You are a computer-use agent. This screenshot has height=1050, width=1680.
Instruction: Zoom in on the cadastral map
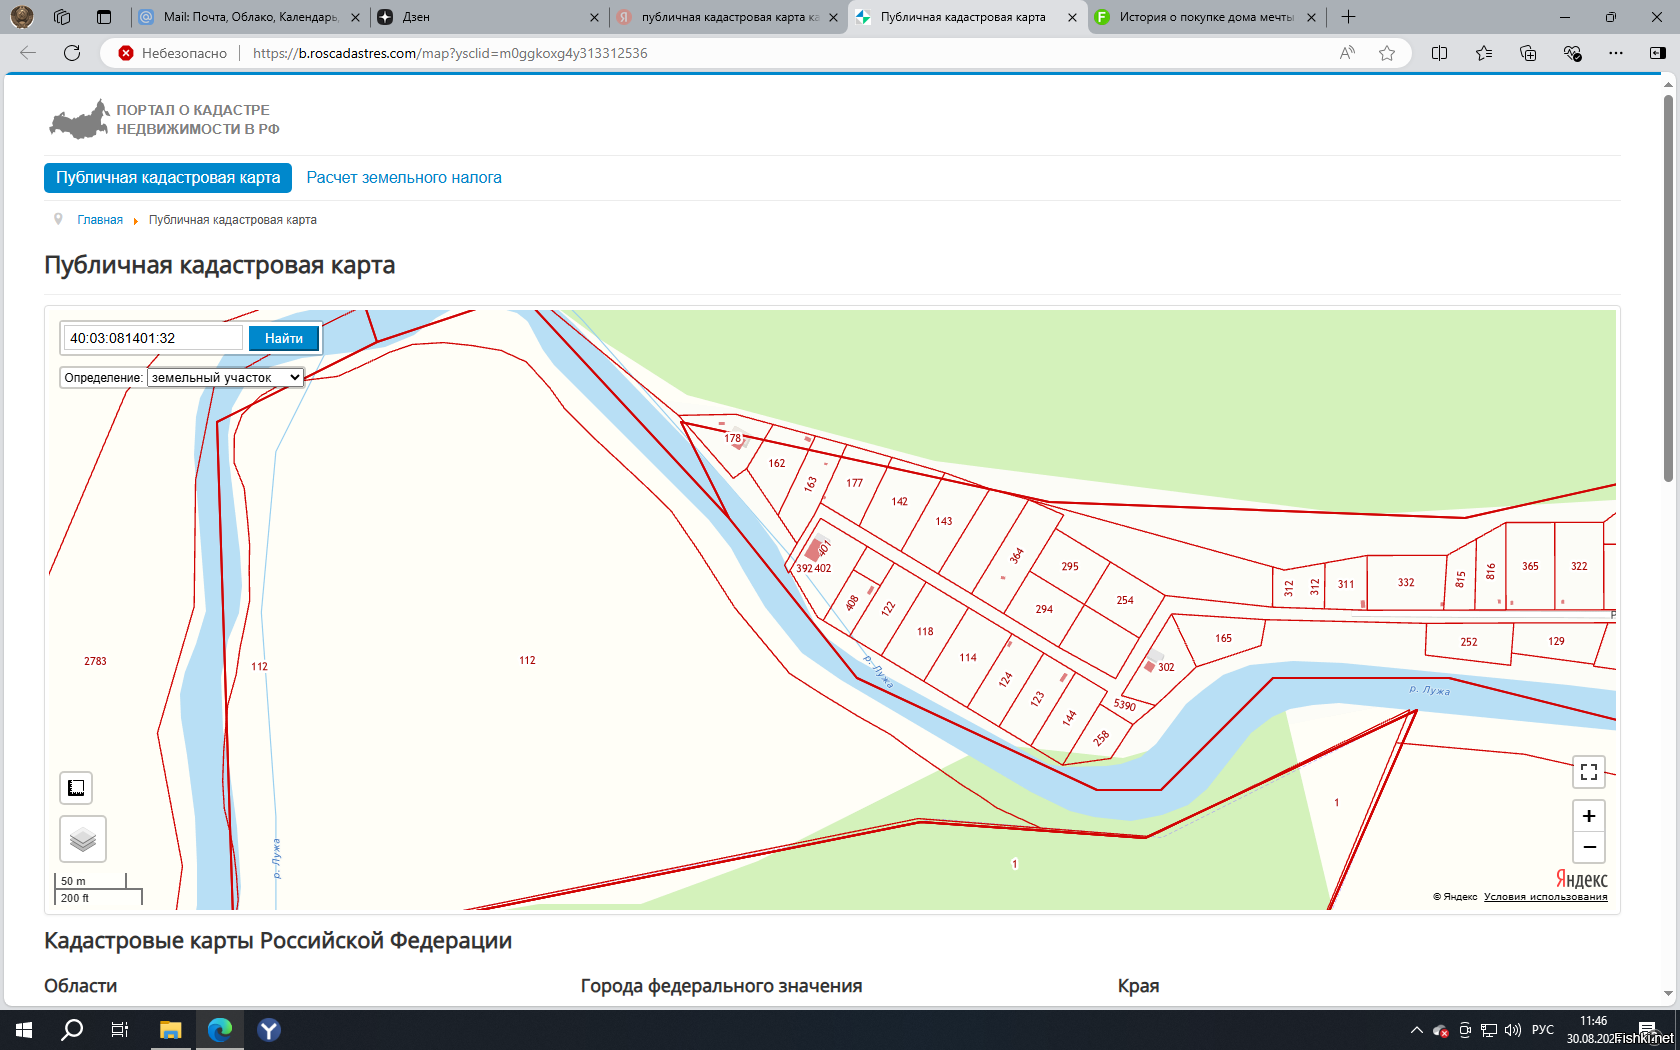[1588, 816]
